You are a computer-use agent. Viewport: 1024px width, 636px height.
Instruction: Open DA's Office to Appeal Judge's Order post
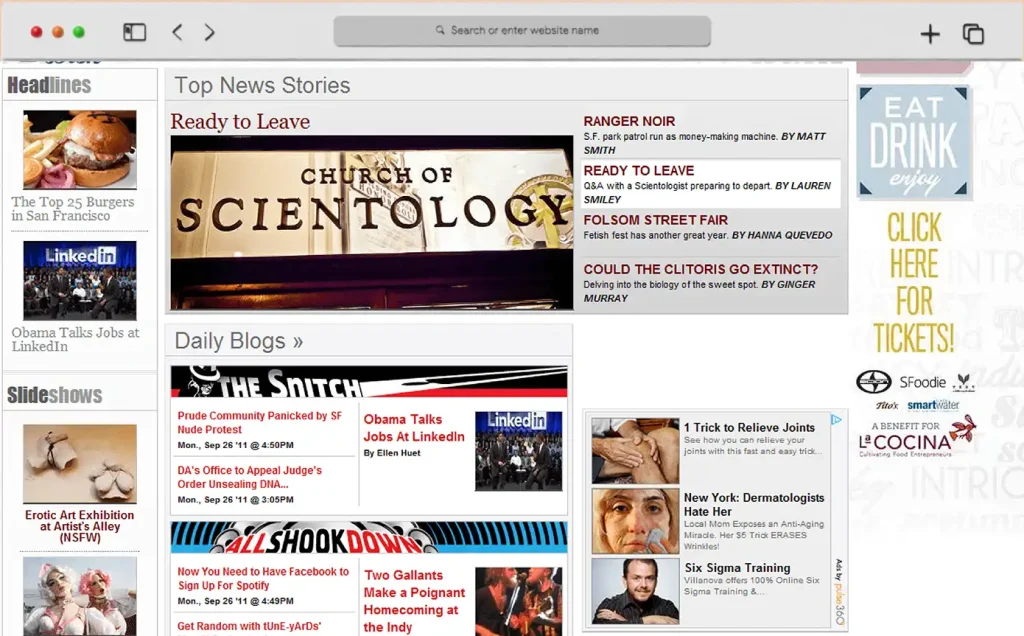point(249,477)
